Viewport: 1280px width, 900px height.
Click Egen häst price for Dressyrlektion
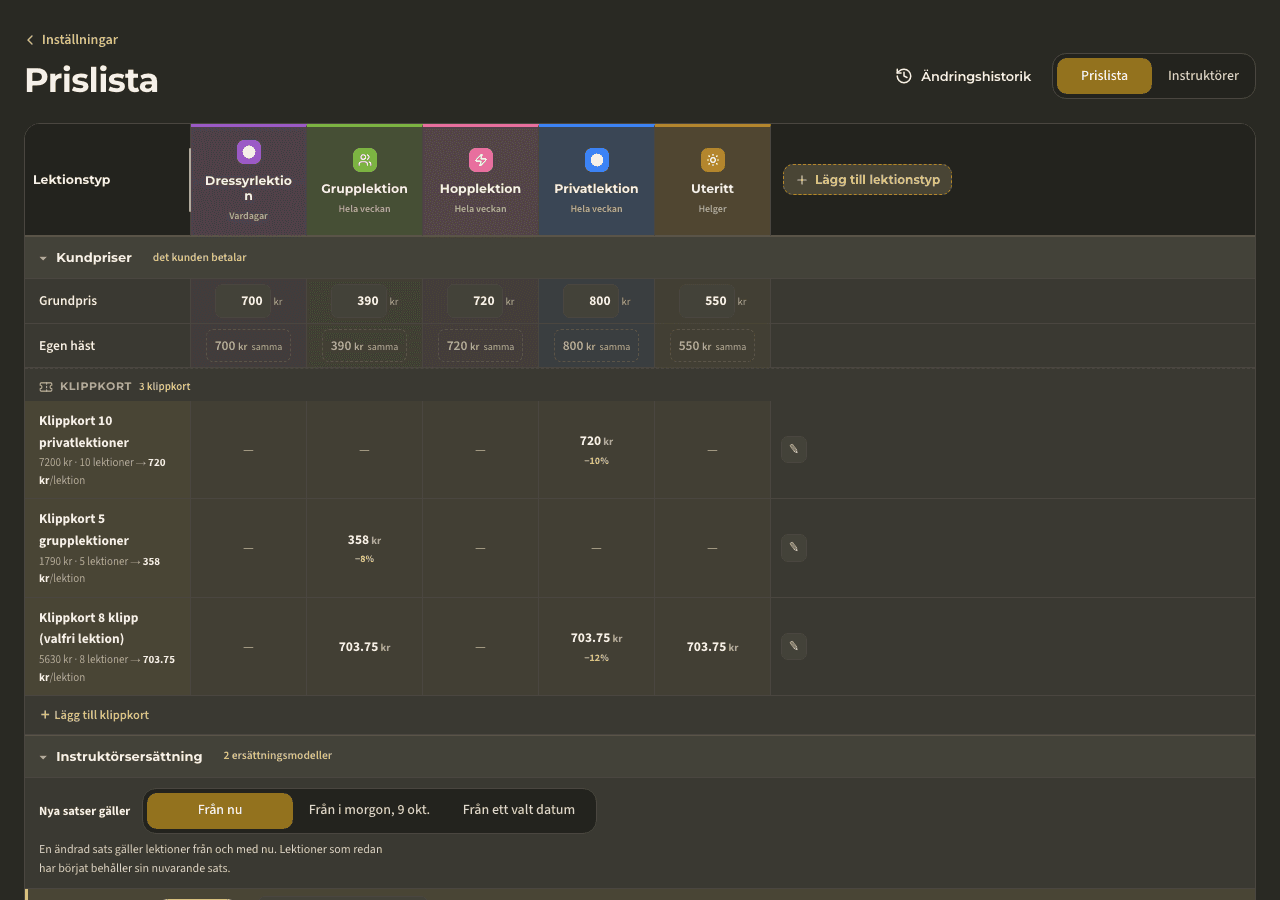(x=249, y=346)
